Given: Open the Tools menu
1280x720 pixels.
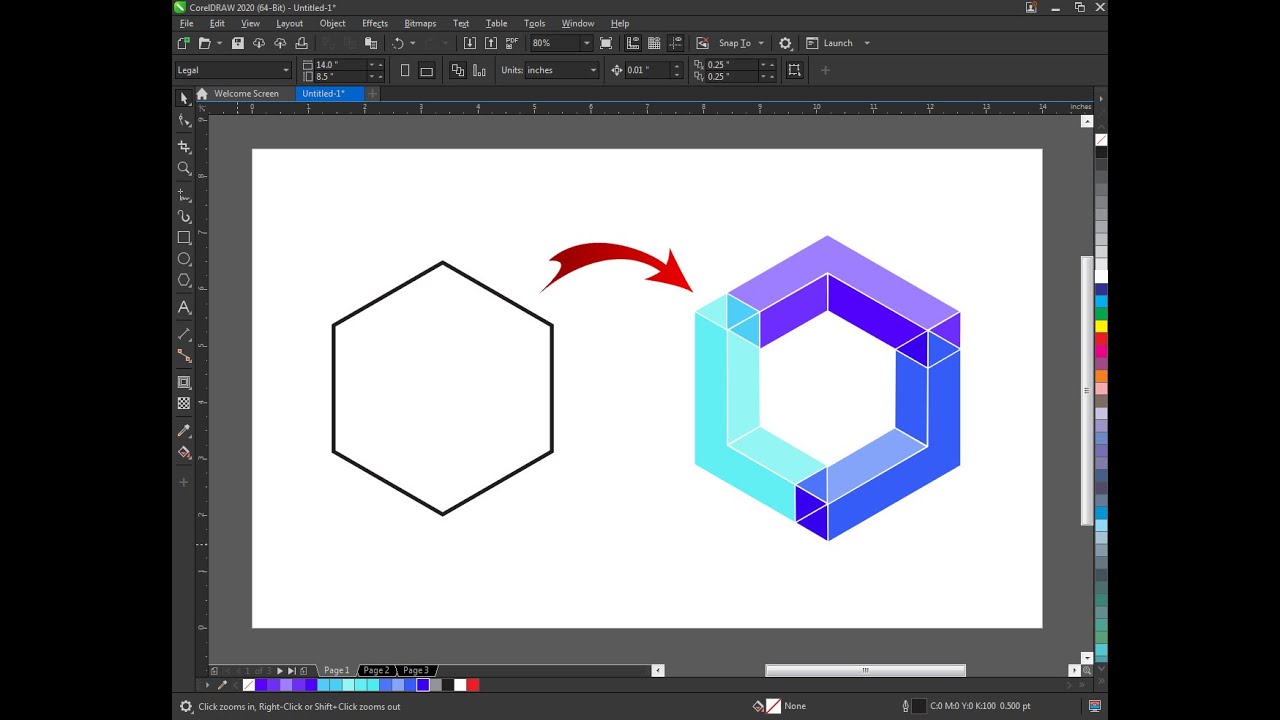Looking at the screenshot, I should pos(535,23).
